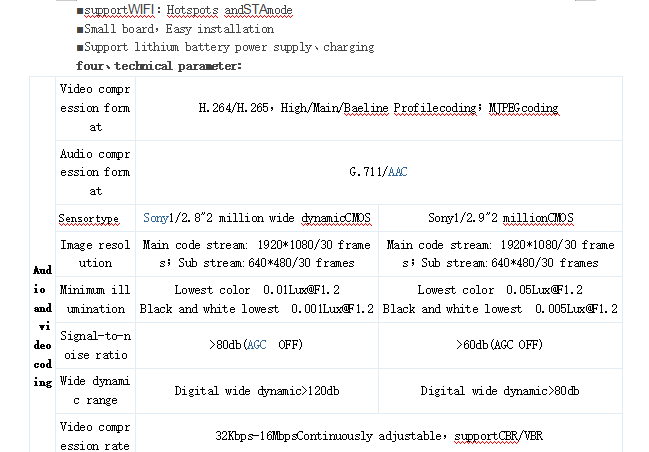Screen dimensions: 649x452
Task: Click the blue "Sony" text in Sensortype row
Action: point(156,218)
